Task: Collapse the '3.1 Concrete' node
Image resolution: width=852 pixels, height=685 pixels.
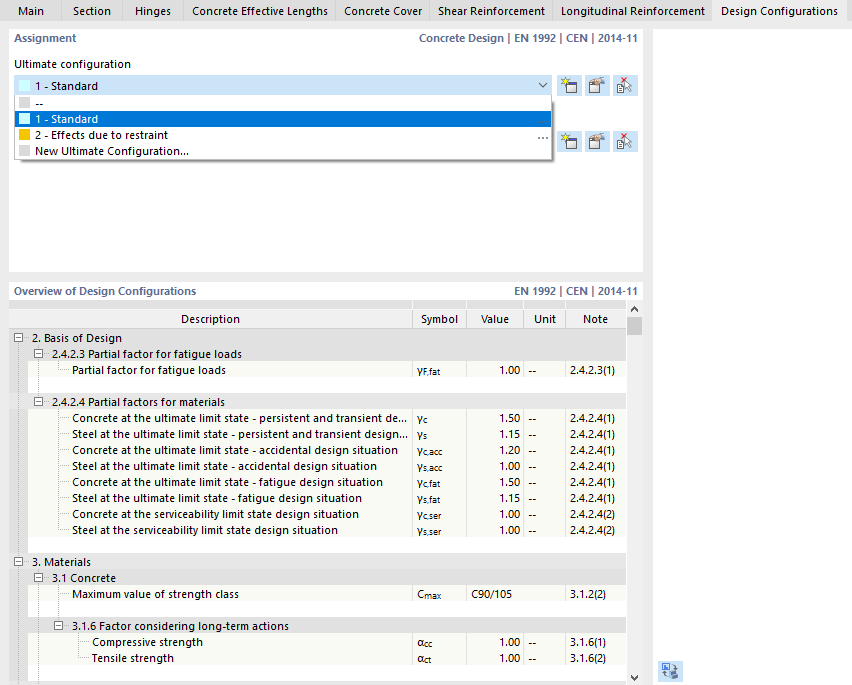Action: [39, 578]
